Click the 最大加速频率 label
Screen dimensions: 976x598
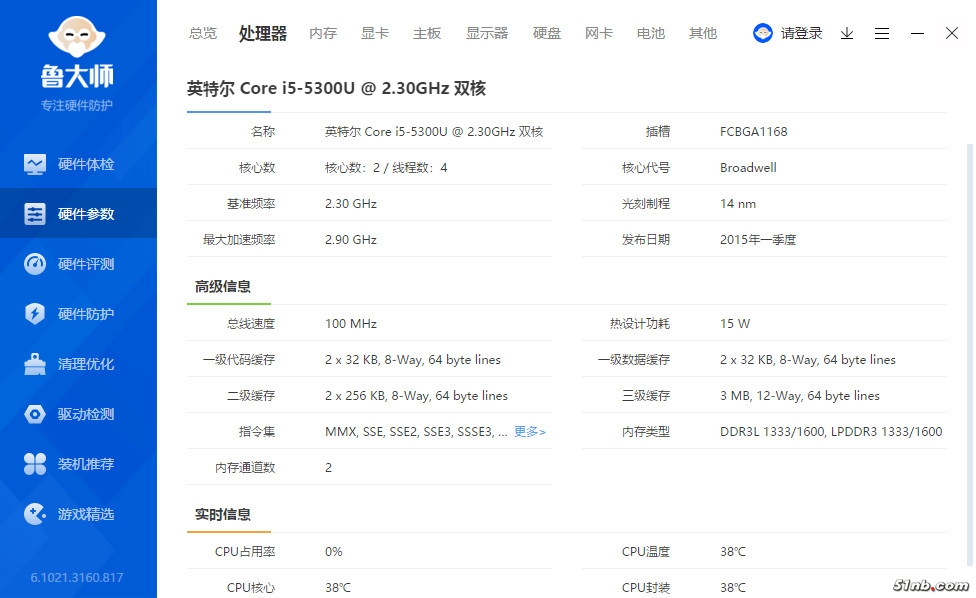pyautogui.click(x=239, y=240)
